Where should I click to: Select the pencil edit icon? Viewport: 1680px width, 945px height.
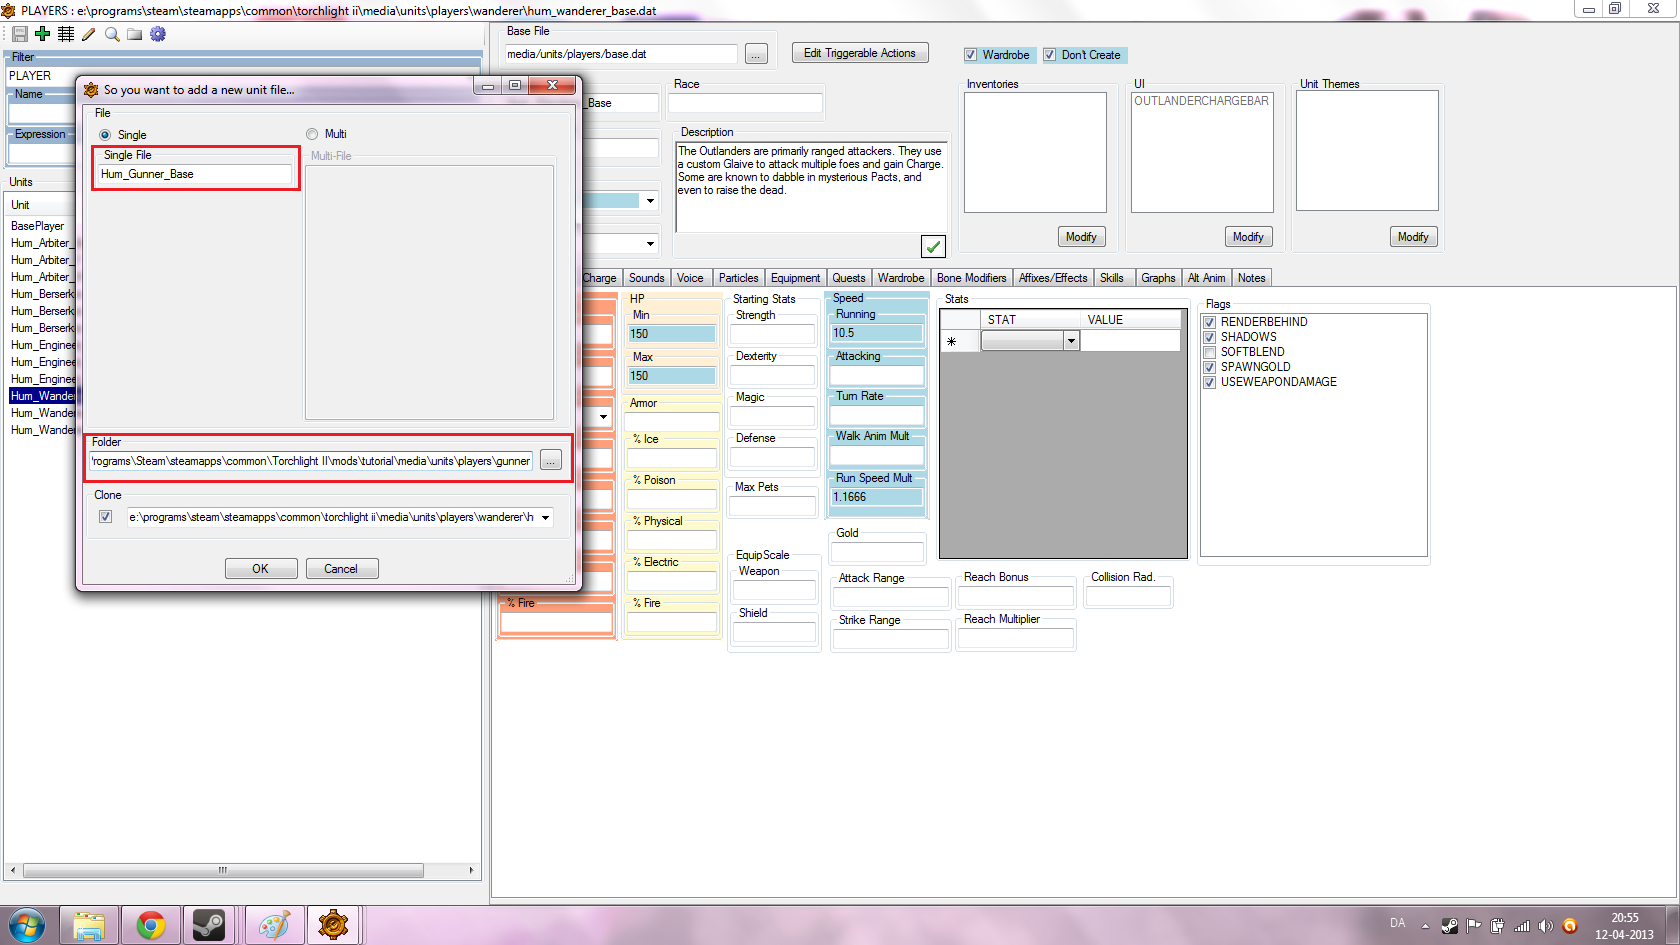tap(89, 34)
